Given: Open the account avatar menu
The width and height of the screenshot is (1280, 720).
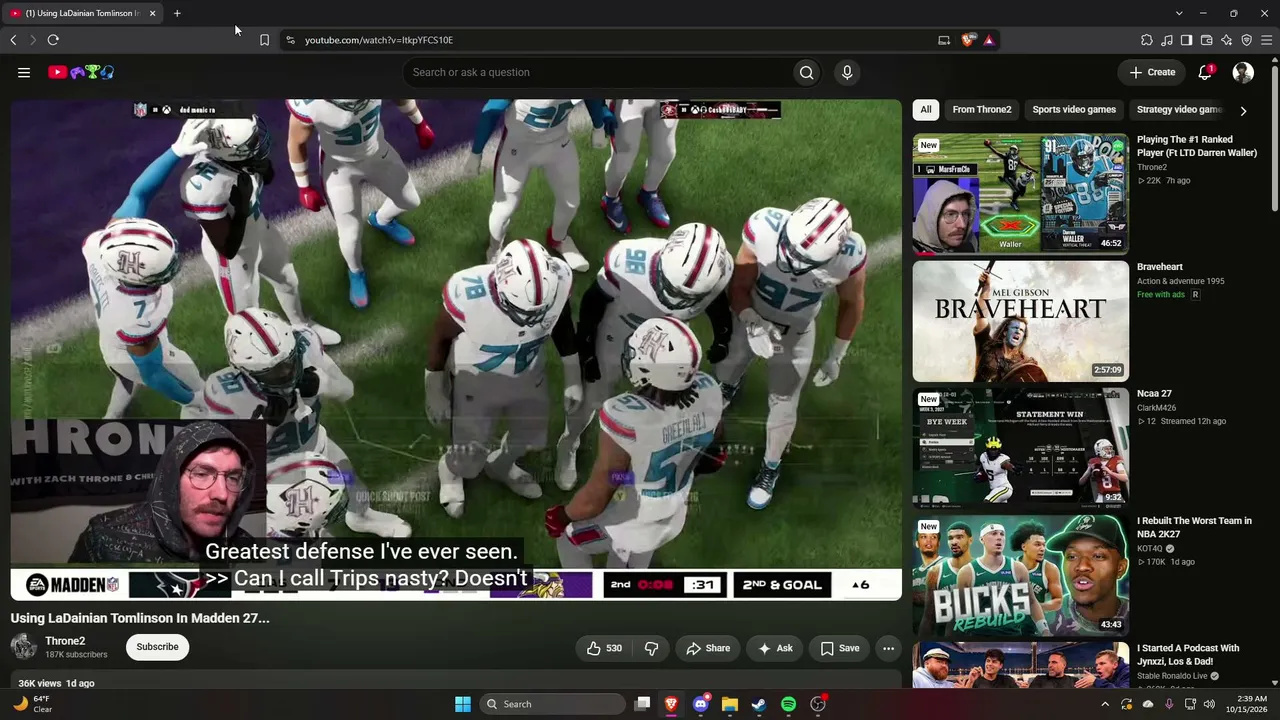Looking at the screenshot, I should click(x=1243, y=72).
